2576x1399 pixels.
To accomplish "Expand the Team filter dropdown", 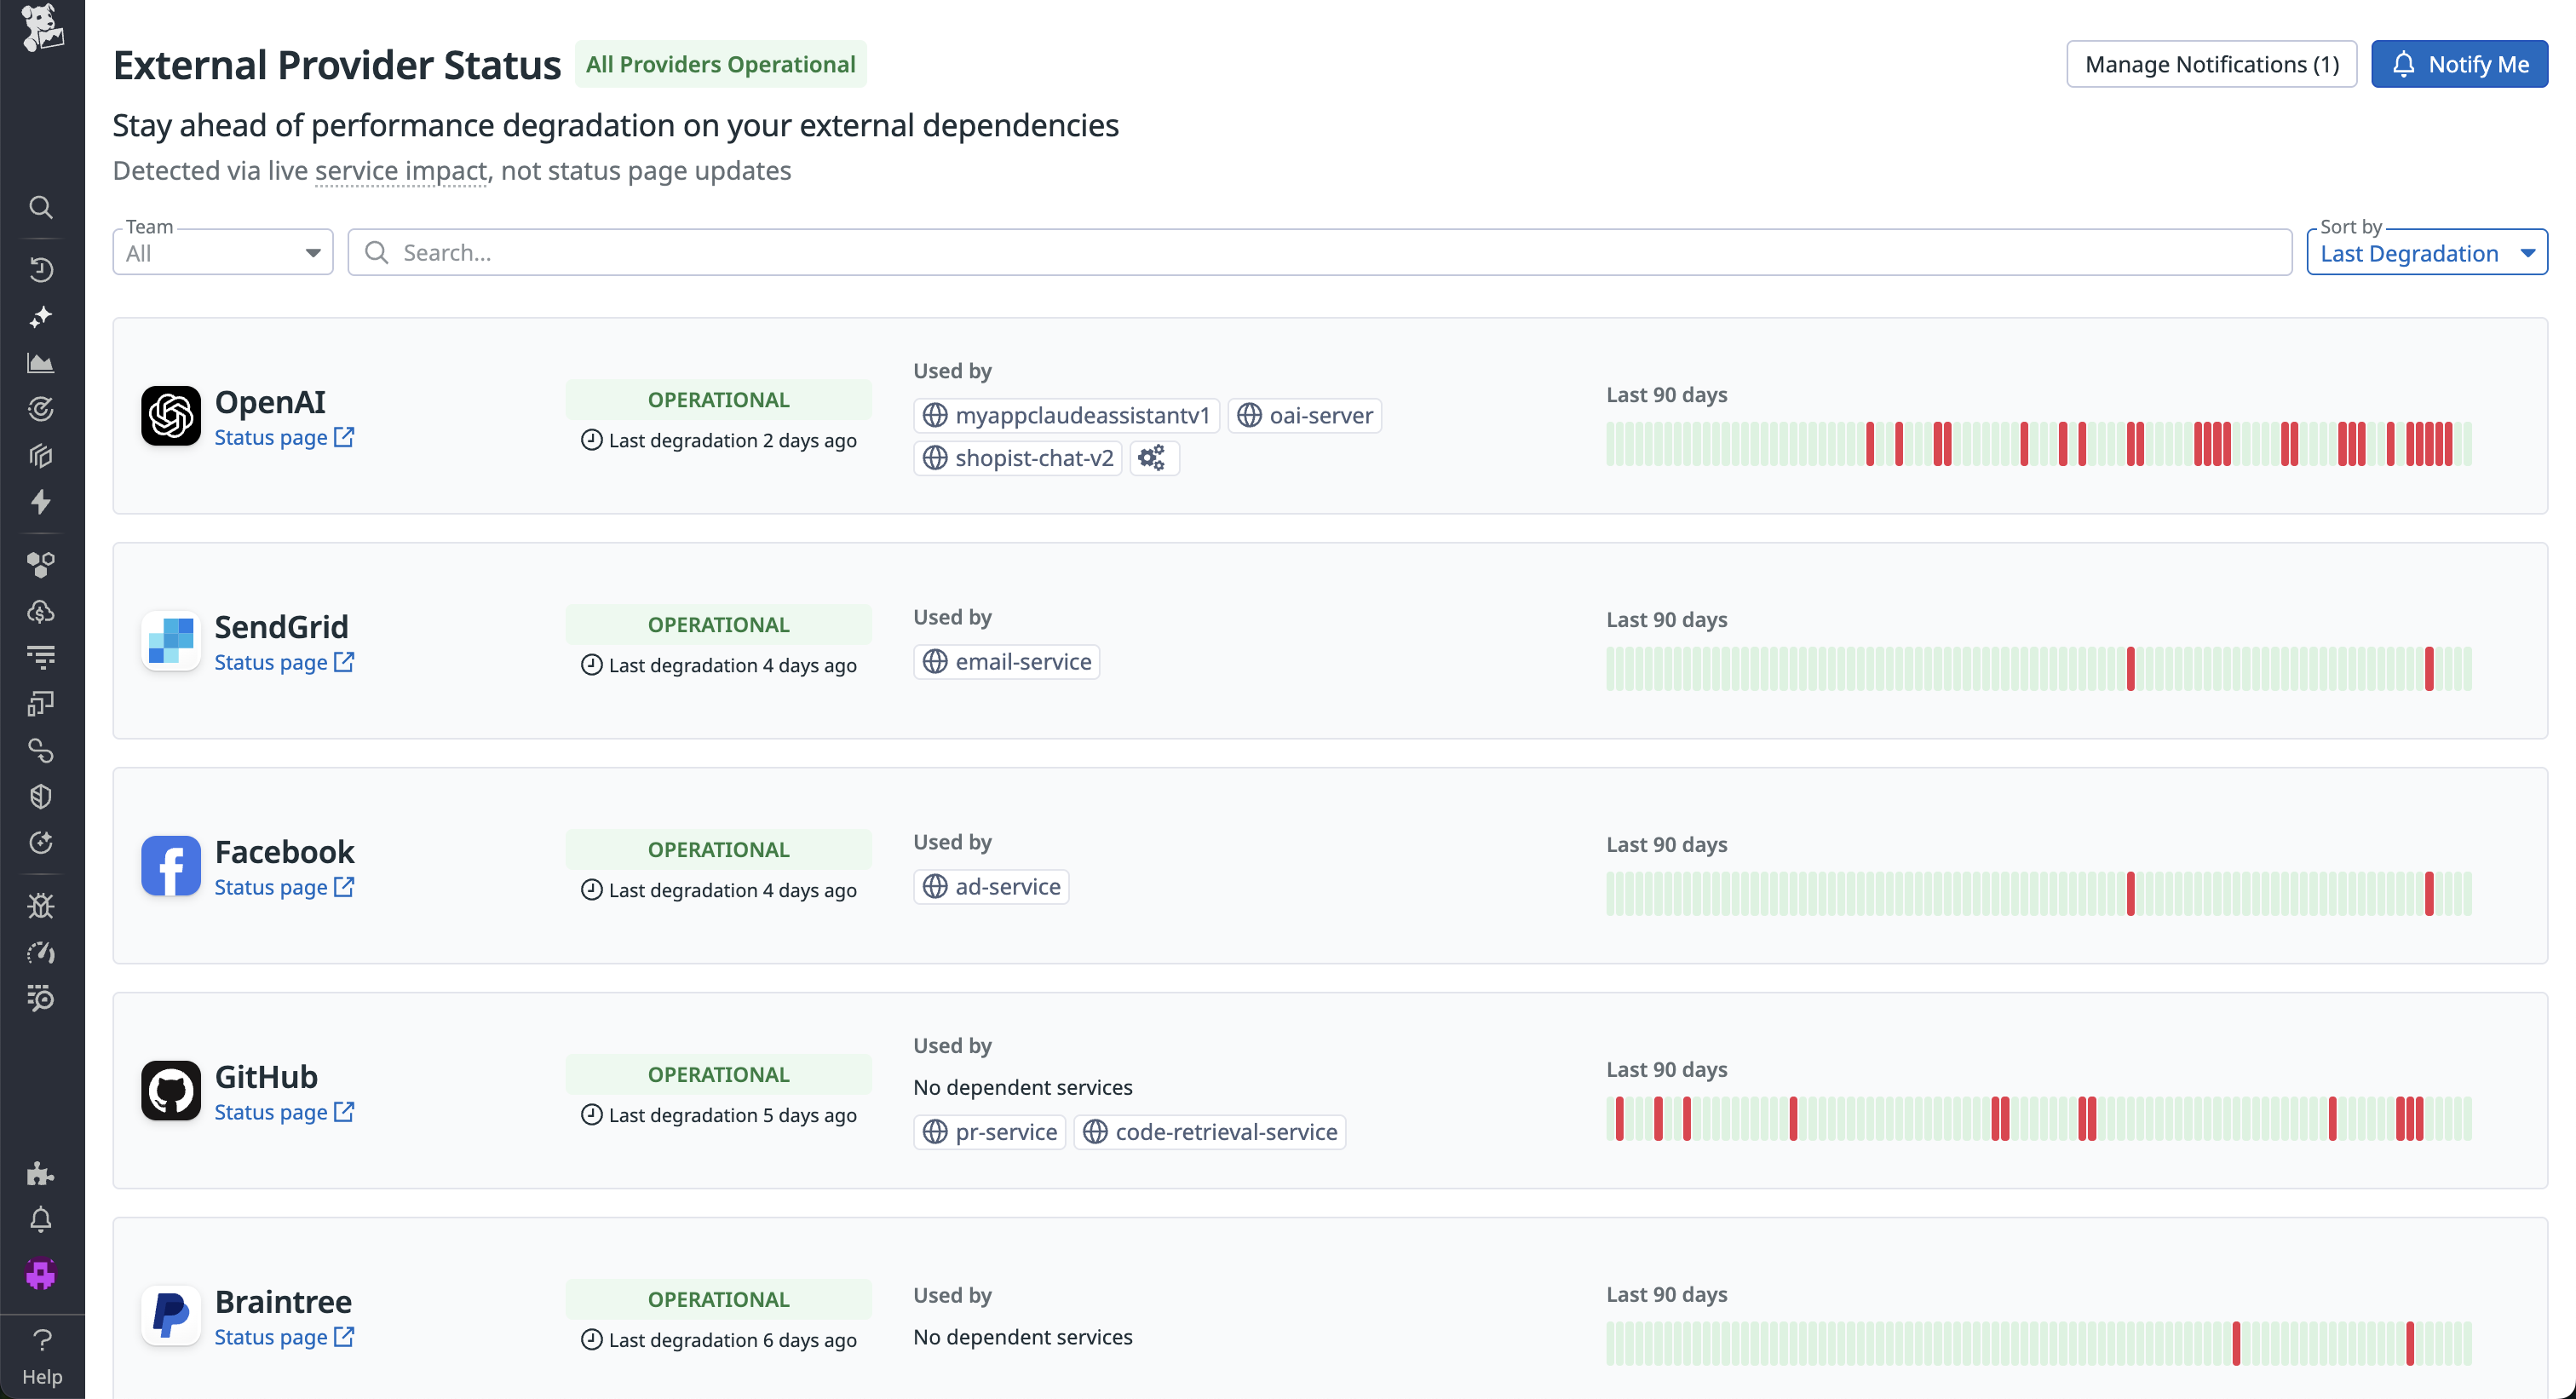I will coord(222,253).
